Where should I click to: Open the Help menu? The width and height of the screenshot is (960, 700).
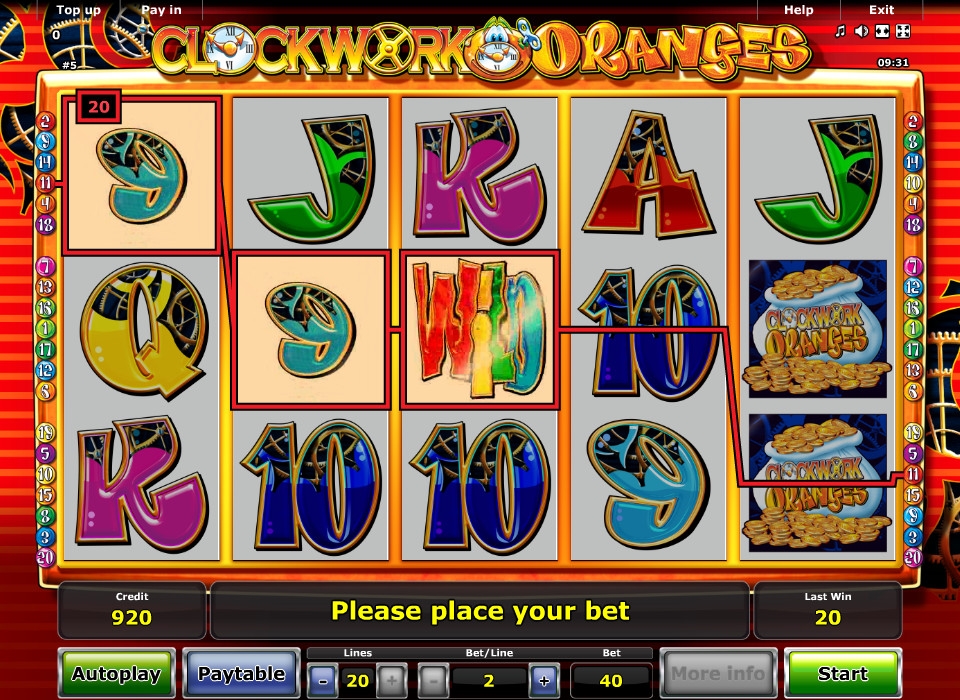click(x=798, y=10)
